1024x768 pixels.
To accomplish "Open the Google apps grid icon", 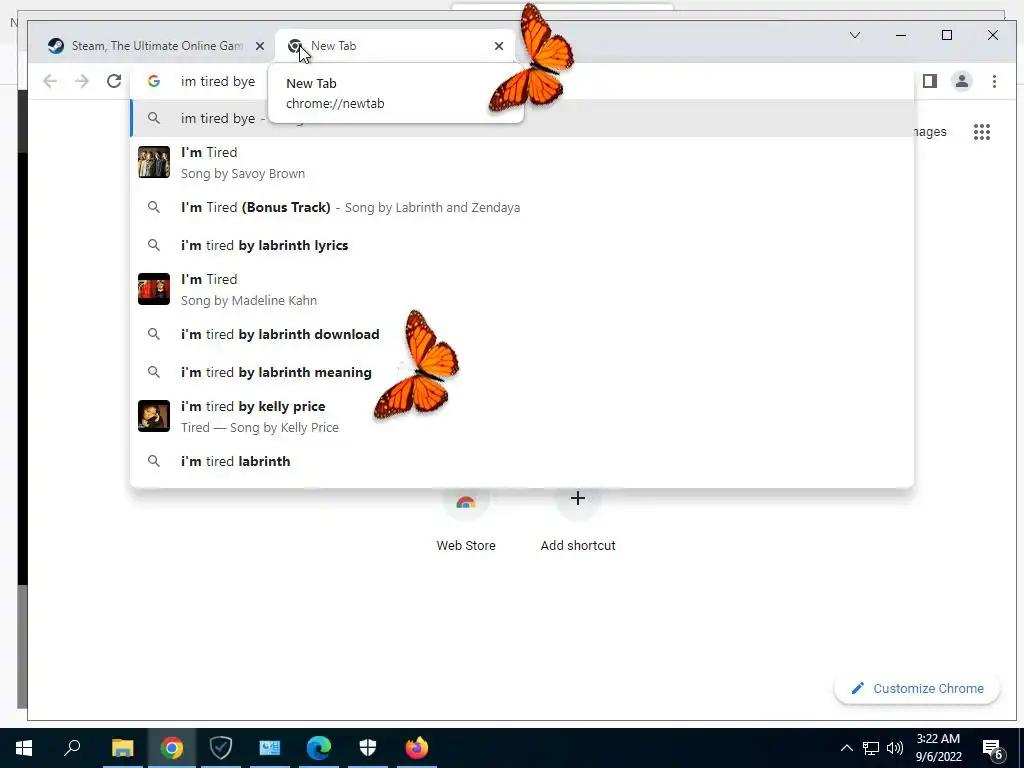I will pyautogui.click(x=982, y=132).
